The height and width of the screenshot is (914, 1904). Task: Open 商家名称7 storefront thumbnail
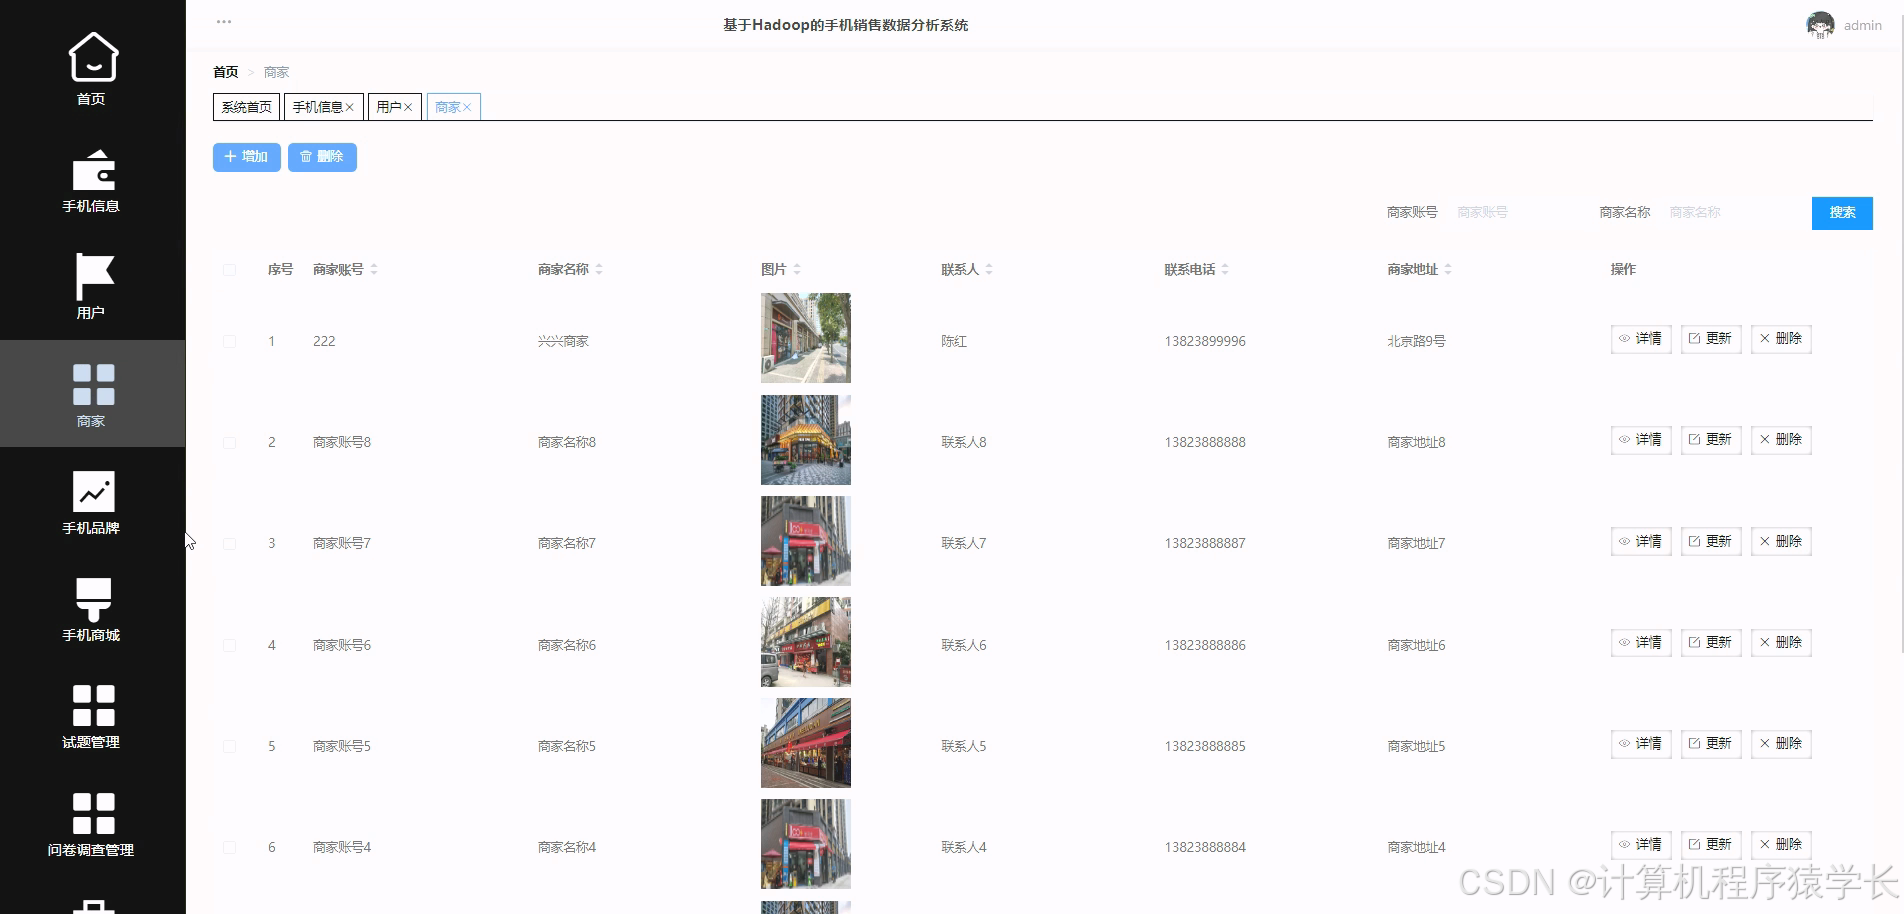(806, 541)
